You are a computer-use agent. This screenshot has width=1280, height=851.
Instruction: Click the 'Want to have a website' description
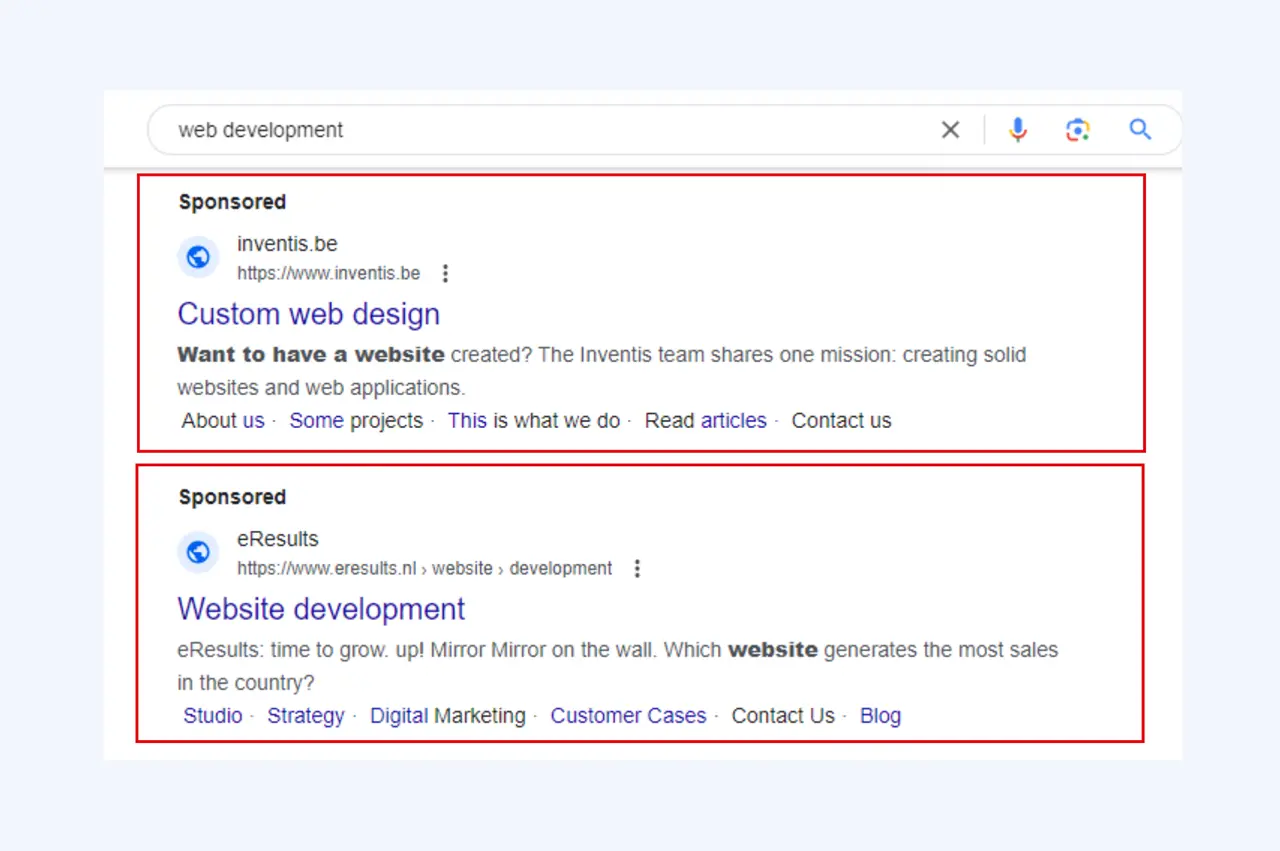click(x=602, y=371)
